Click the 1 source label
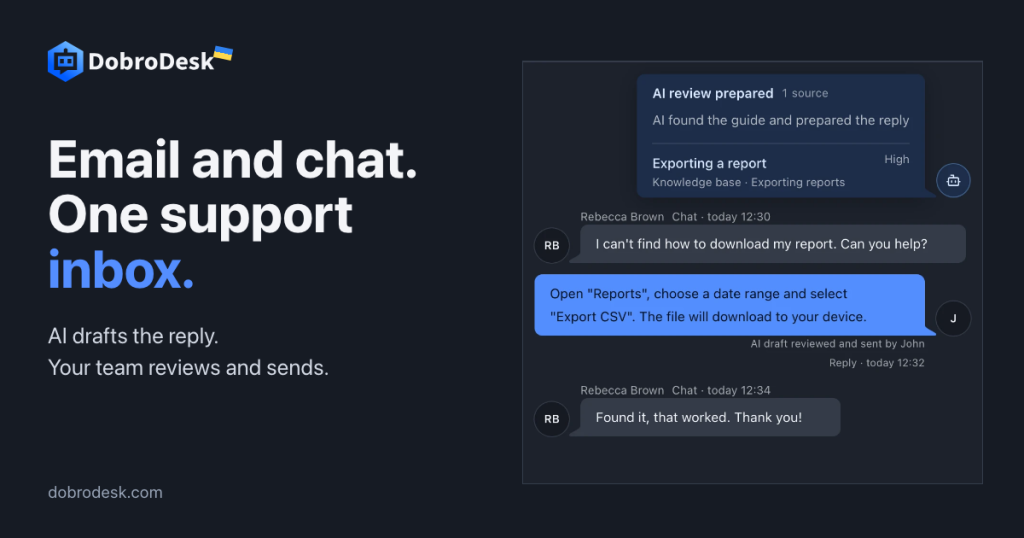Viewport: 1024px width, 538px height. tap(805, 93)
